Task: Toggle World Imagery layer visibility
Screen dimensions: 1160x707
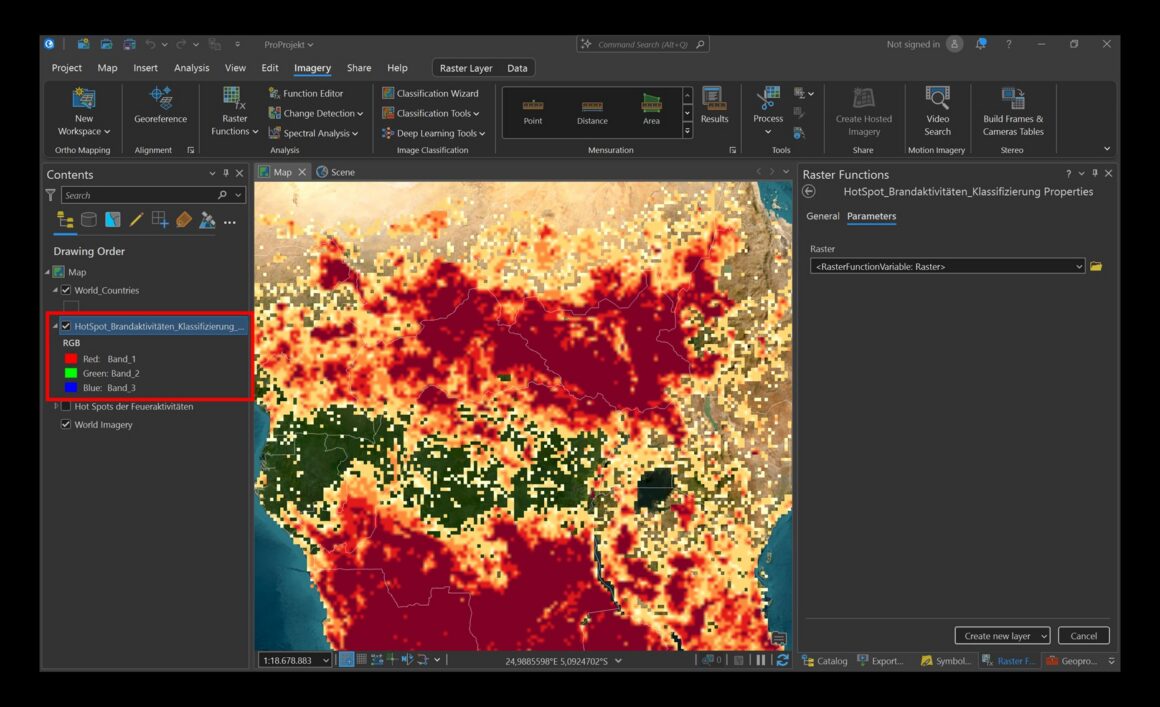Action: [x=66, y=425]
